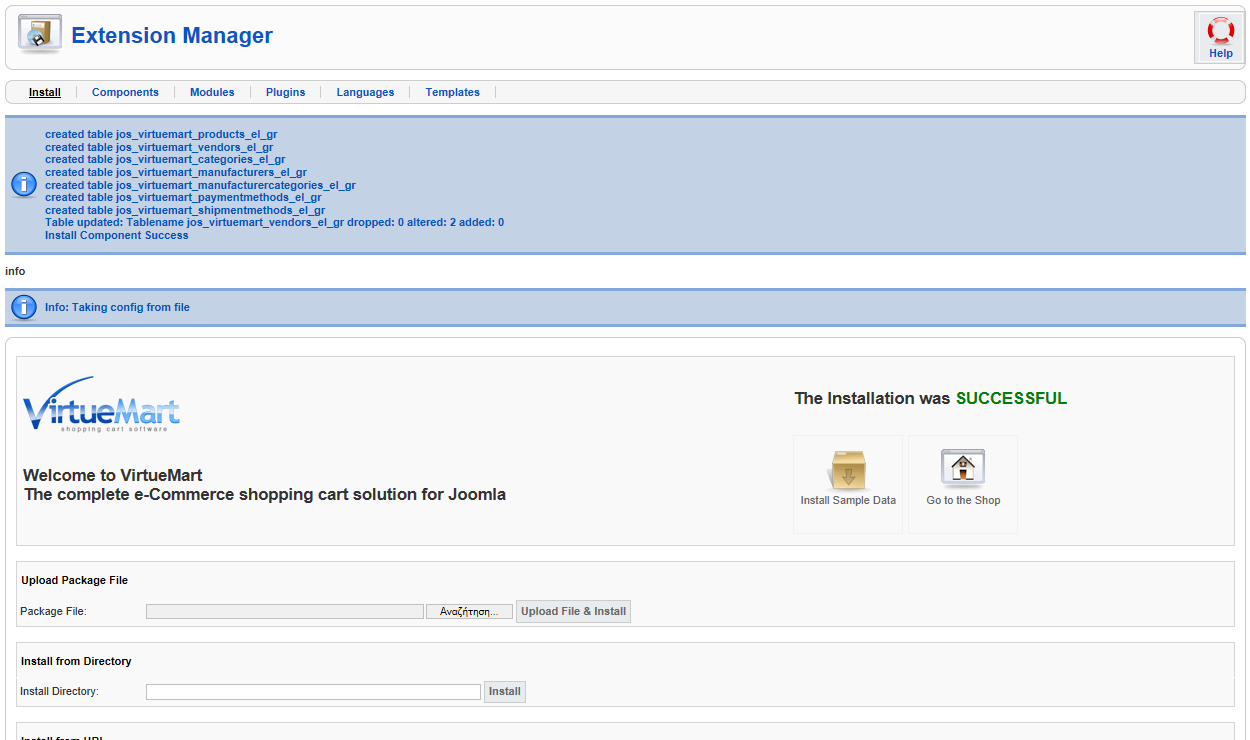Click the Upload File & Install button

[x=574, y=611]
